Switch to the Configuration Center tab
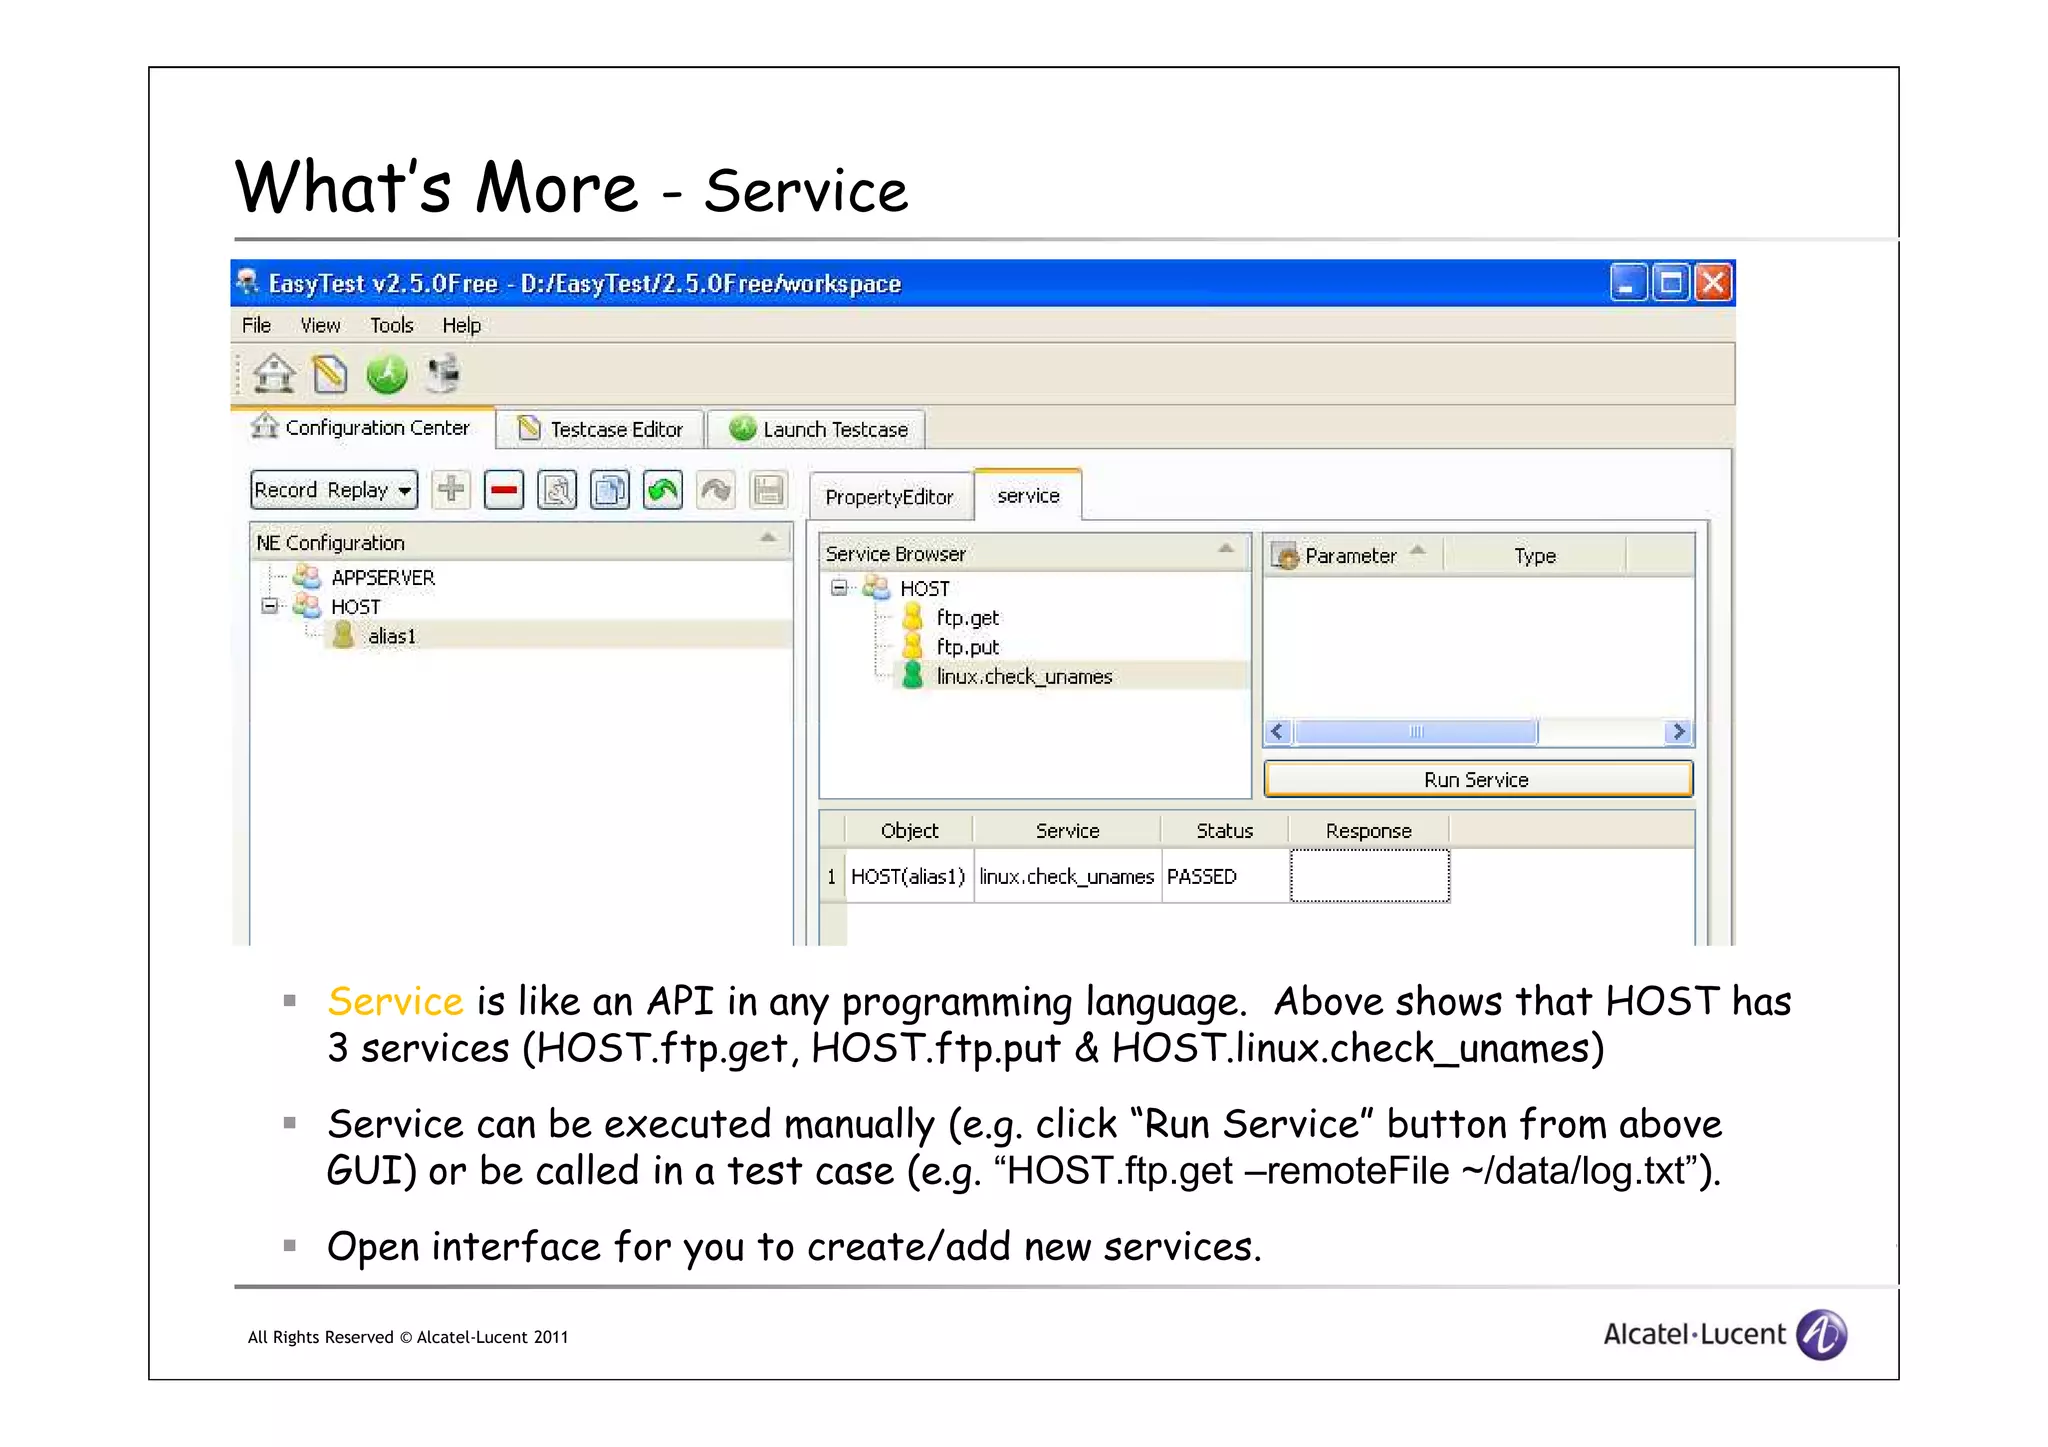The image size is (2048, 1447). click(362, 427)
